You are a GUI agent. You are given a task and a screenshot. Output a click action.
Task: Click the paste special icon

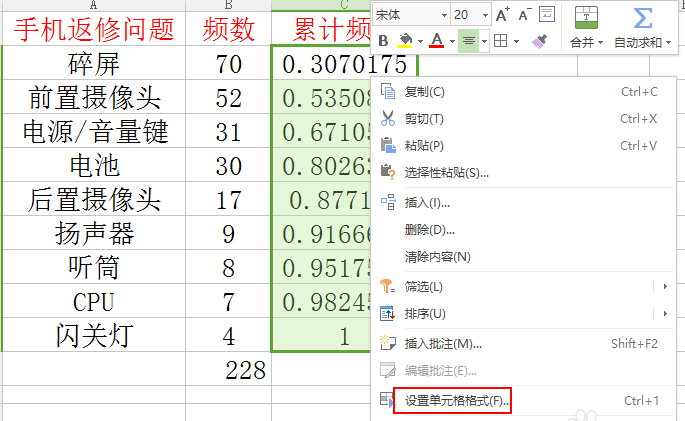pyautogui.click(x=387, y=172)
